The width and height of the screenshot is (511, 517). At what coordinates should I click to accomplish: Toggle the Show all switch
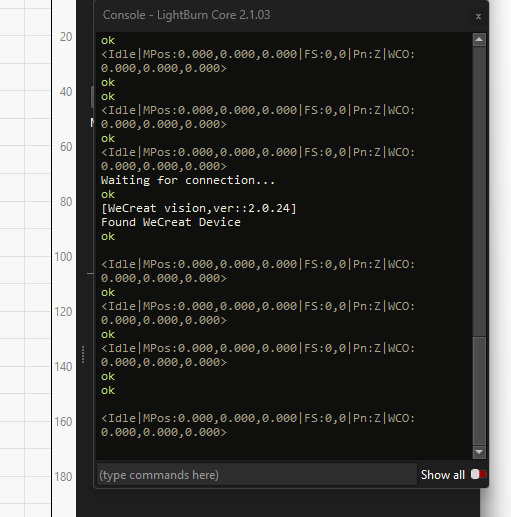coord(478,474)
